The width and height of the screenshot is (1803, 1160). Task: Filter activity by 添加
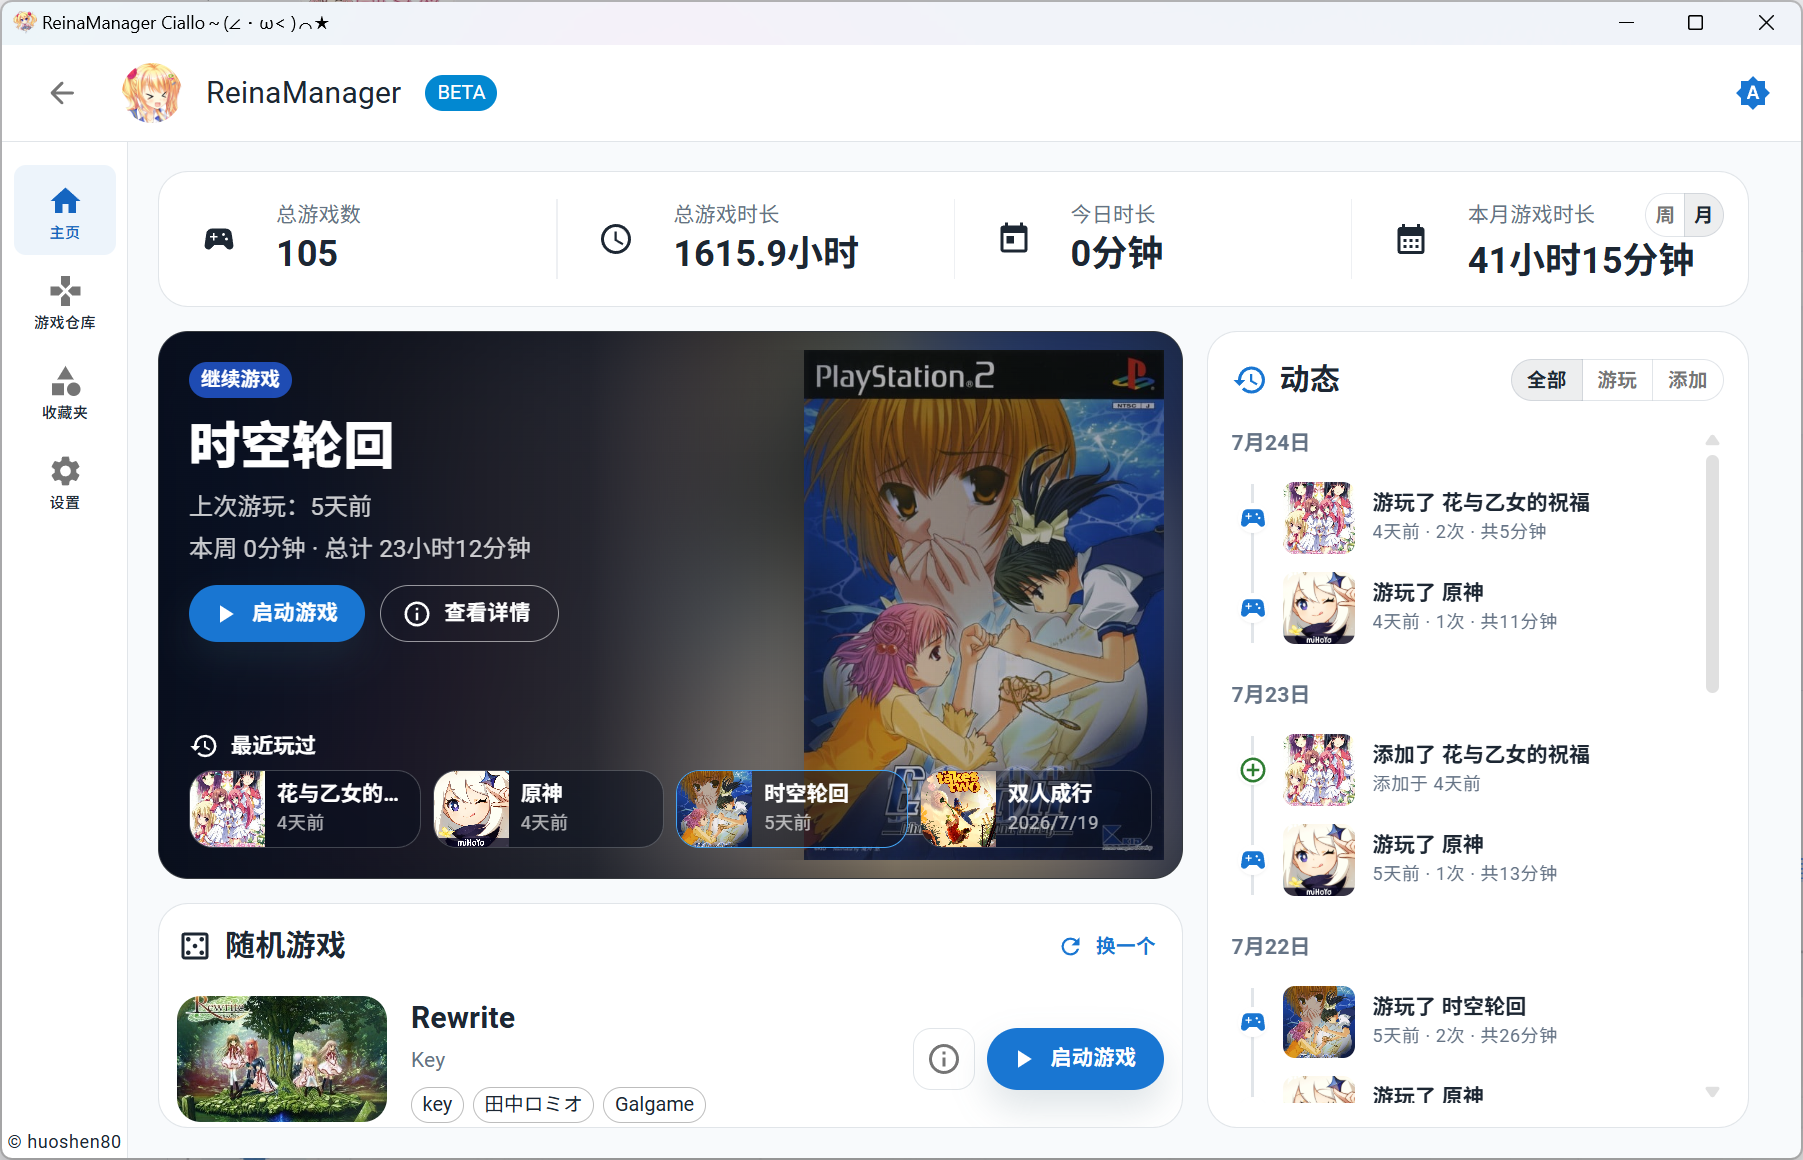pyautogui.click(x=1687, y=380)
